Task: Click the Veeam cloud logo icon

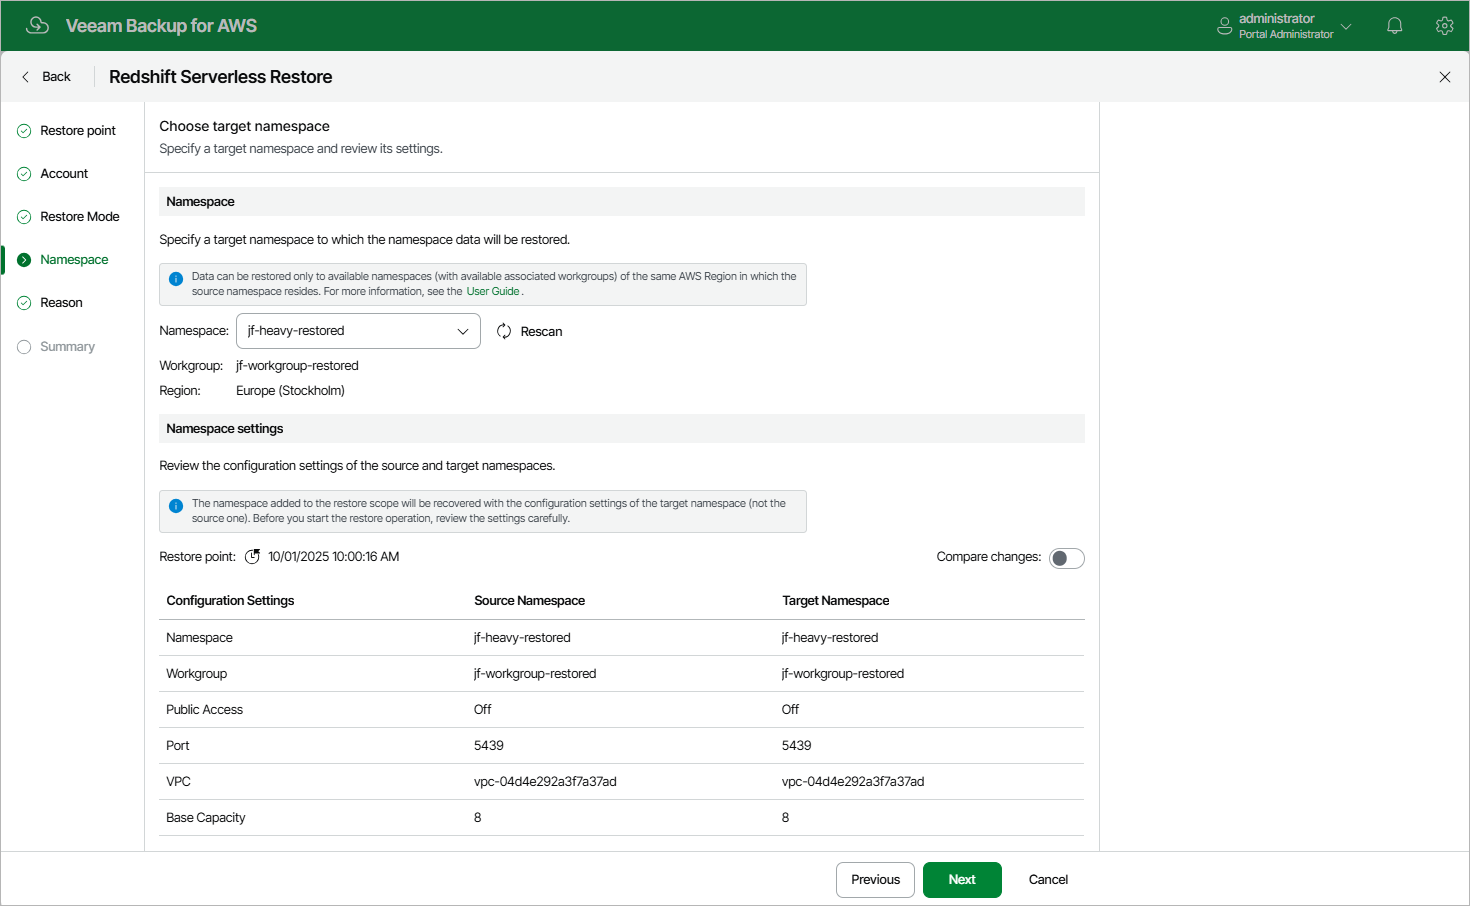Action: 37,25
